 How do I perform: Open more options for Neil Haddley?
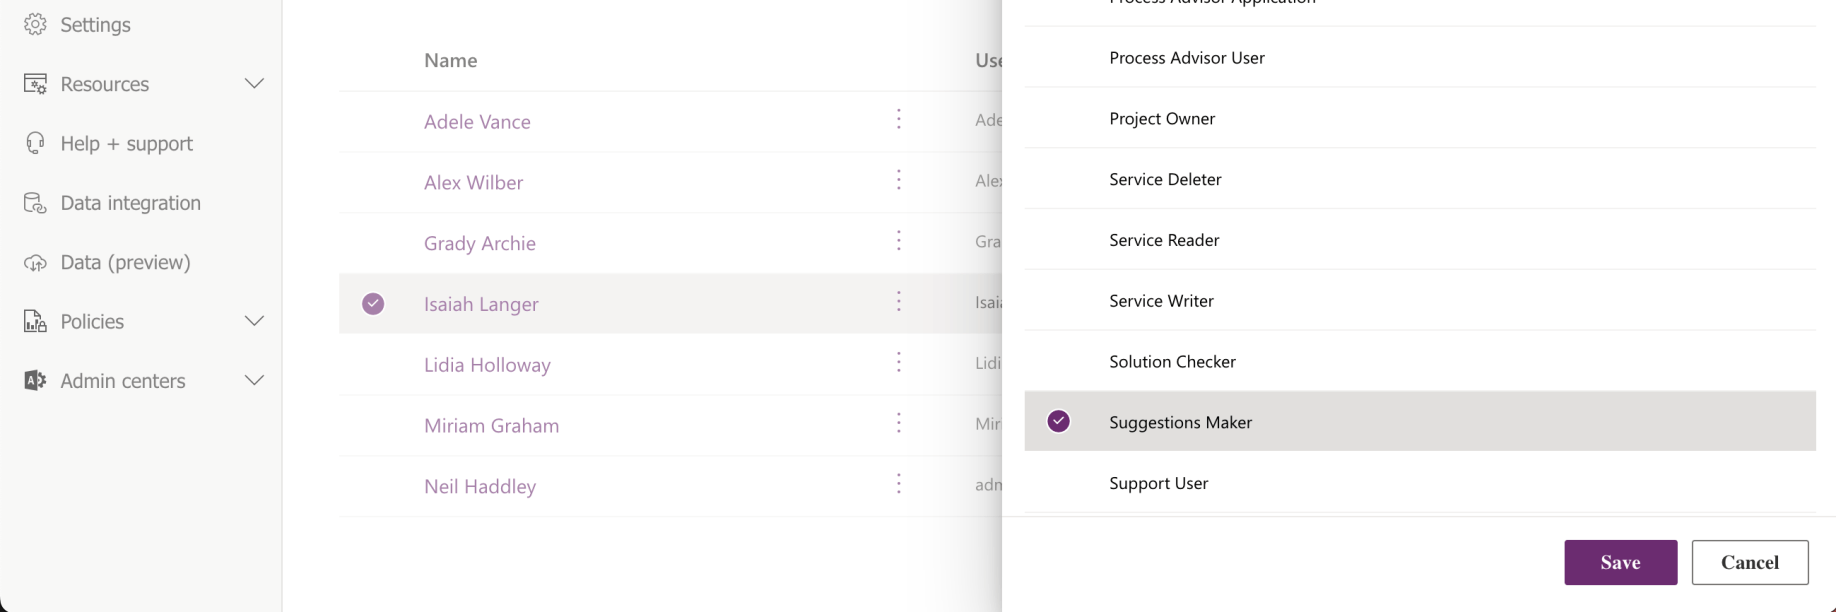coord(899,485)
